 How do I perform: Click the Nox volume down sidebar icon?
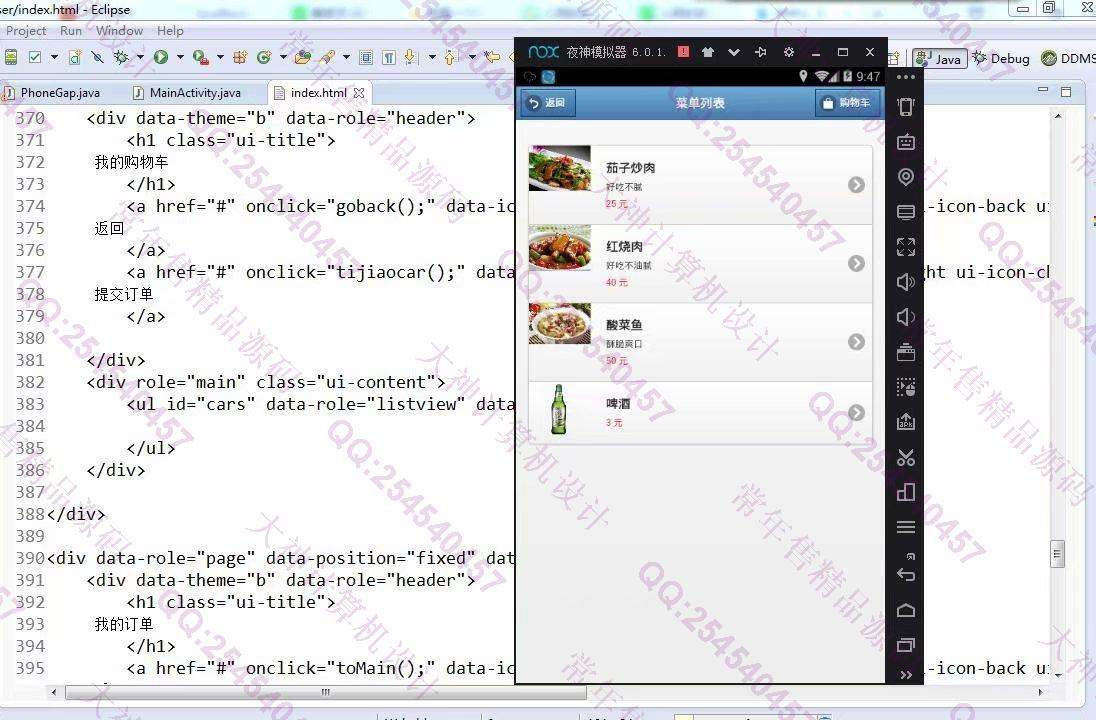(x=906, y=317)
